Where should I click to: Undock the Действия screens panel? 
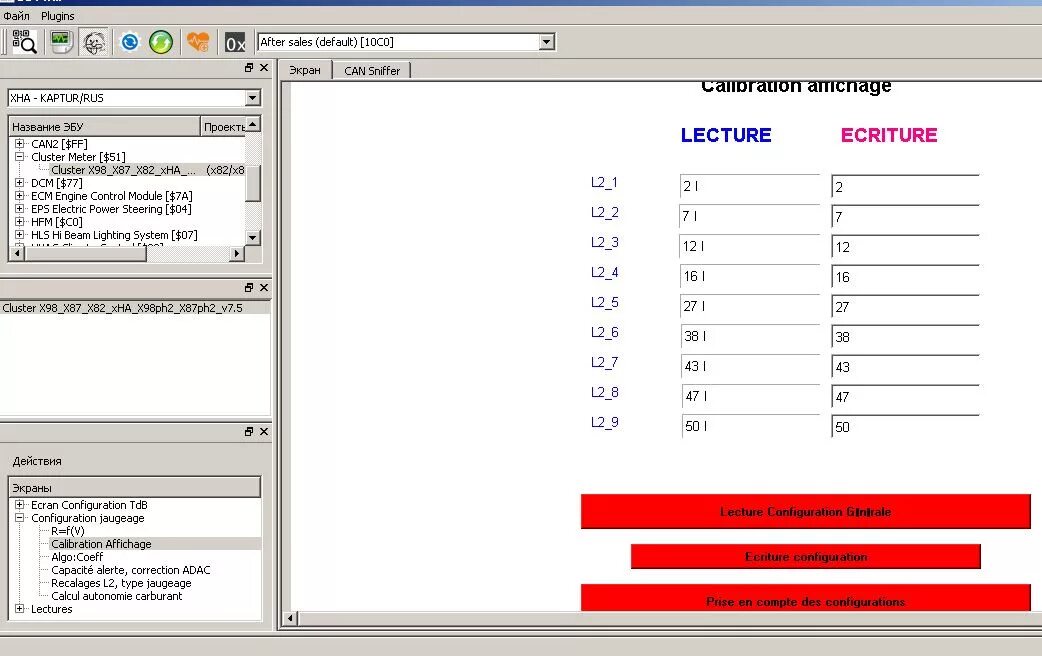point(249,432)
